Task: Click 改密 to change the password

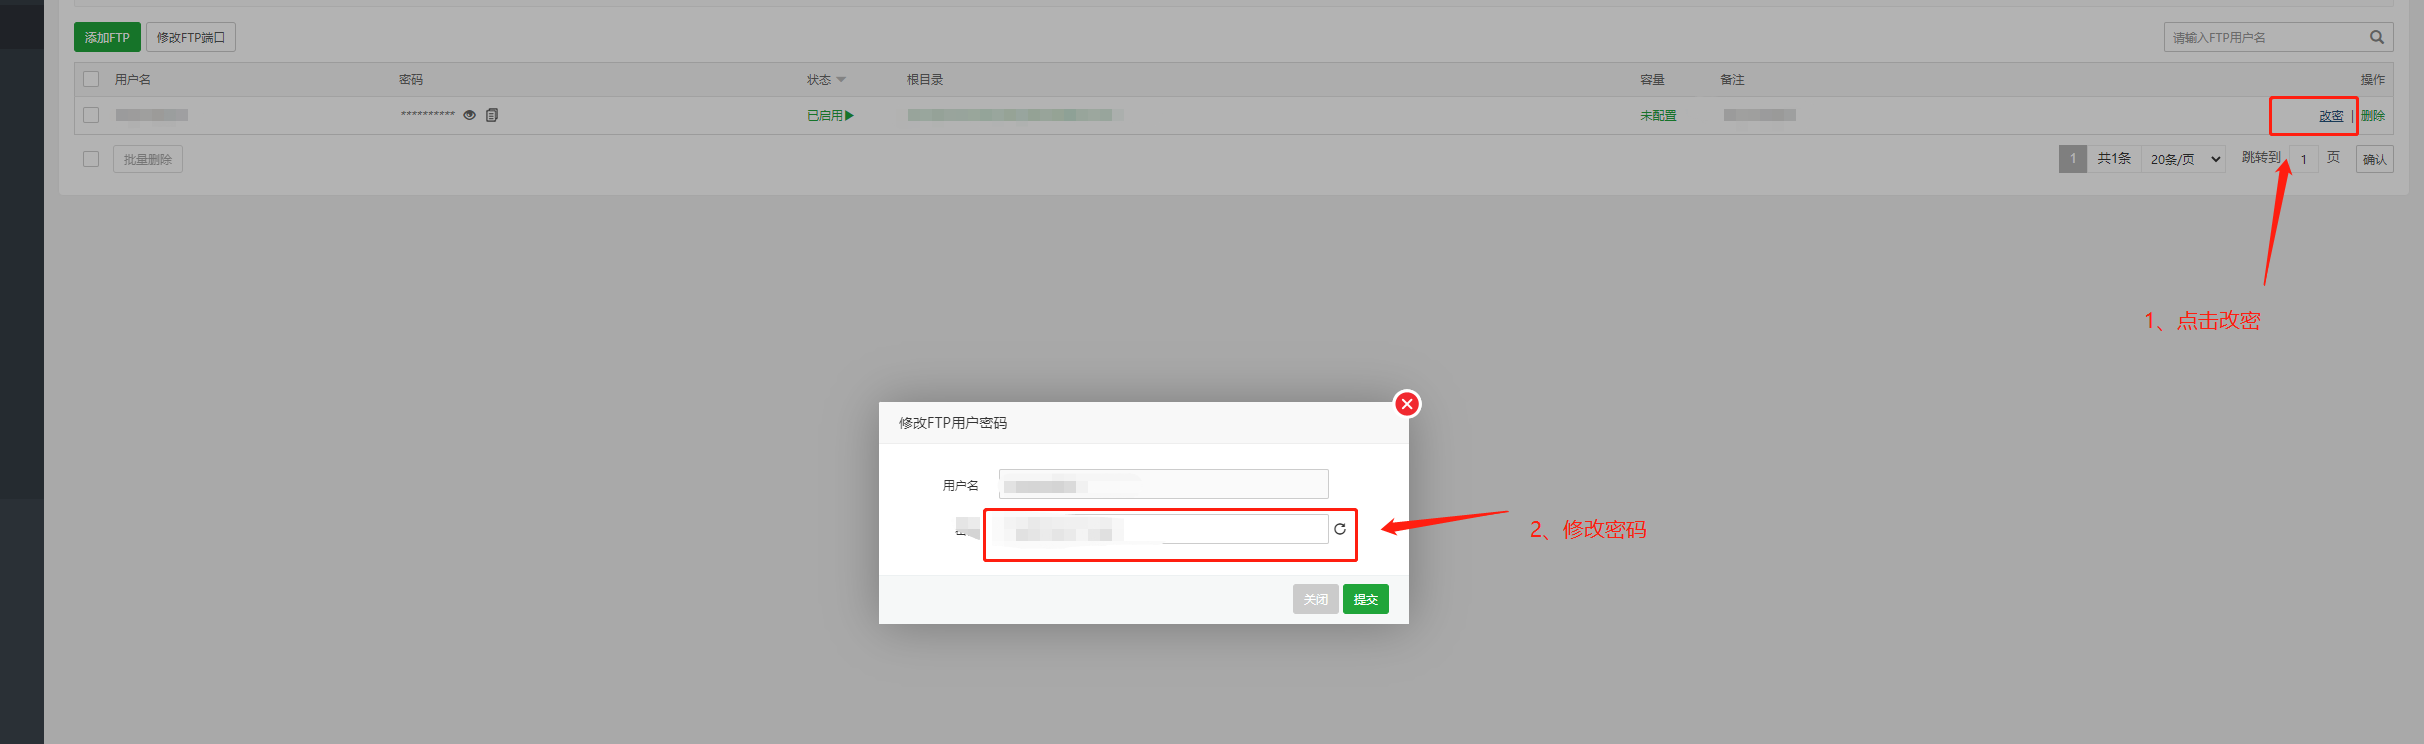Action: [2331, 116]
